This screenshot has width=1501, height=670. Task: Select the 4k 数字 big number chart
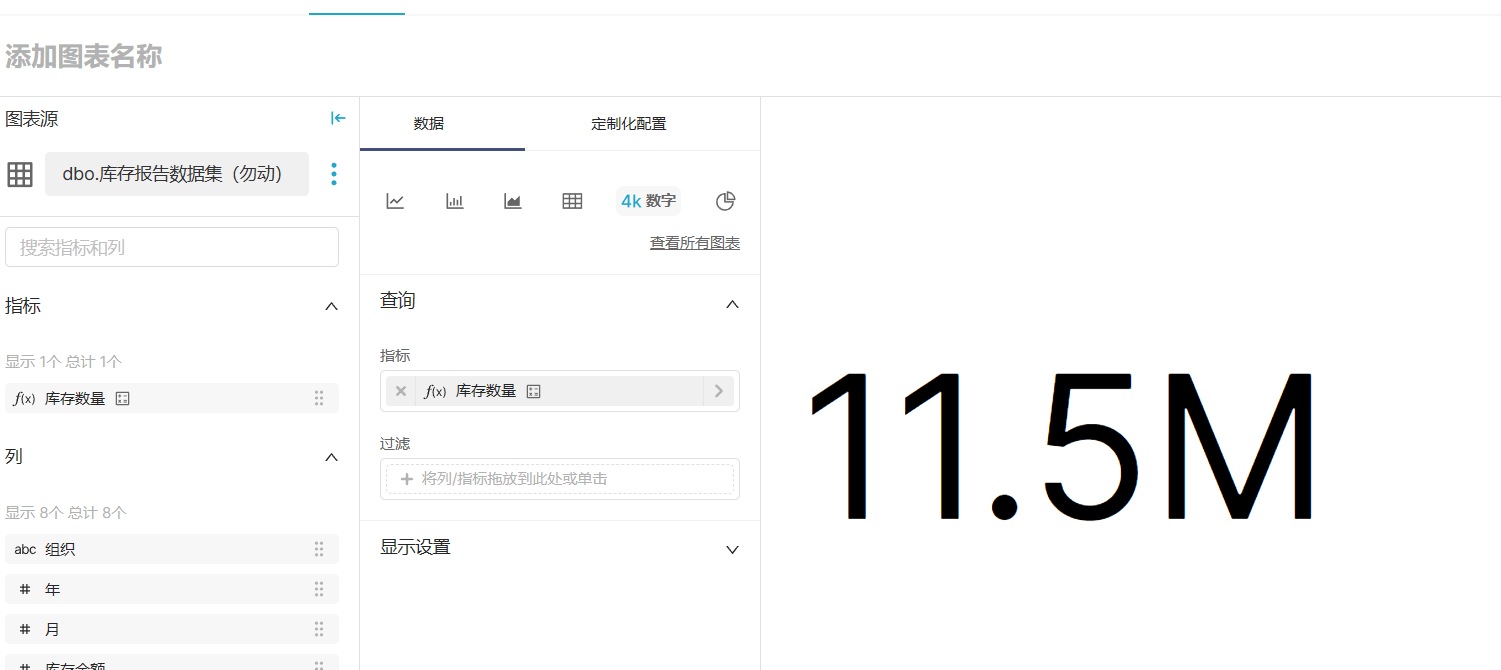[x=648, y=201]
